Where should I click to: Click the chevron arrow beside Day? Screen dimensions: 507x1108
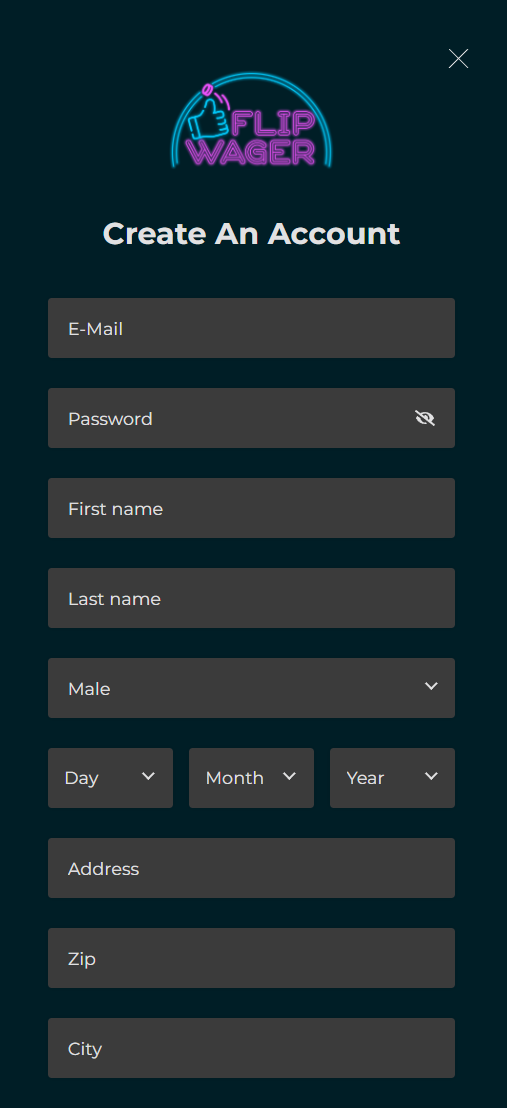148,776
